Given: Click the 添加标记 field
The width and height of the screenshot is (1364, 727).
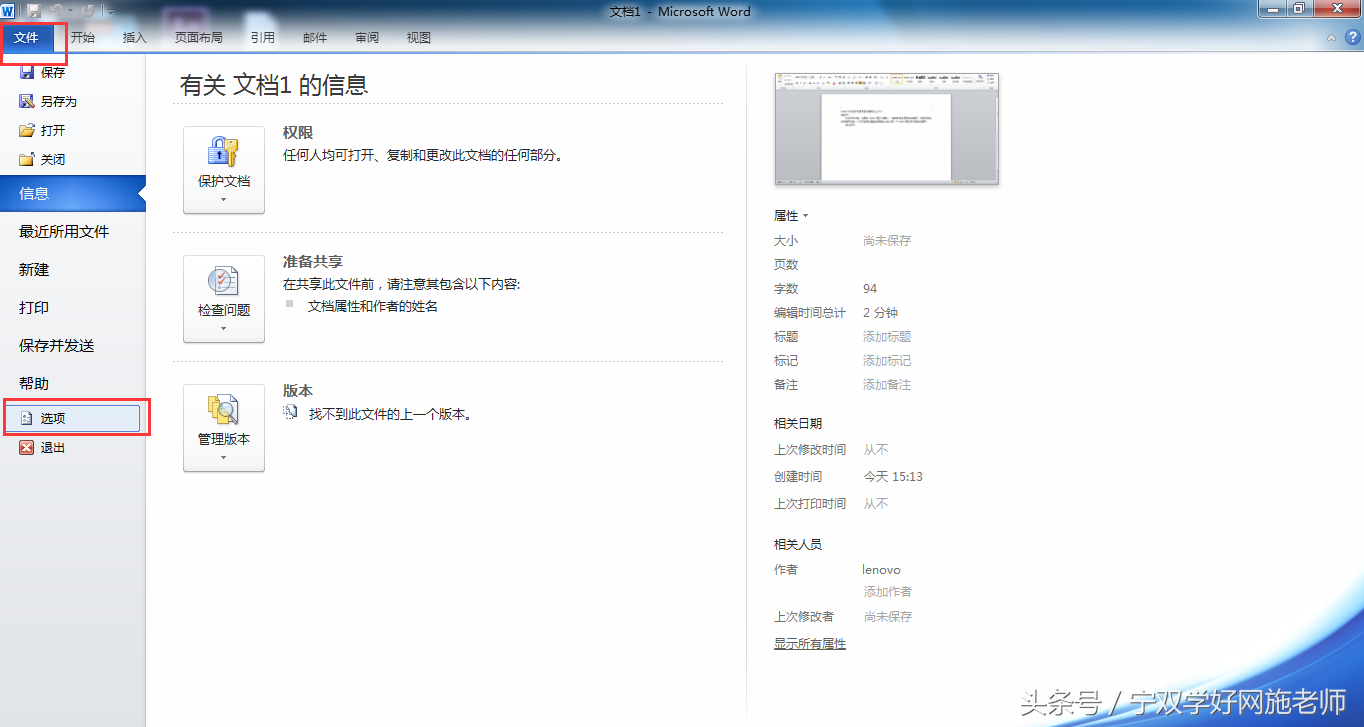Looking at the screenshot, I should coord(888,361).
